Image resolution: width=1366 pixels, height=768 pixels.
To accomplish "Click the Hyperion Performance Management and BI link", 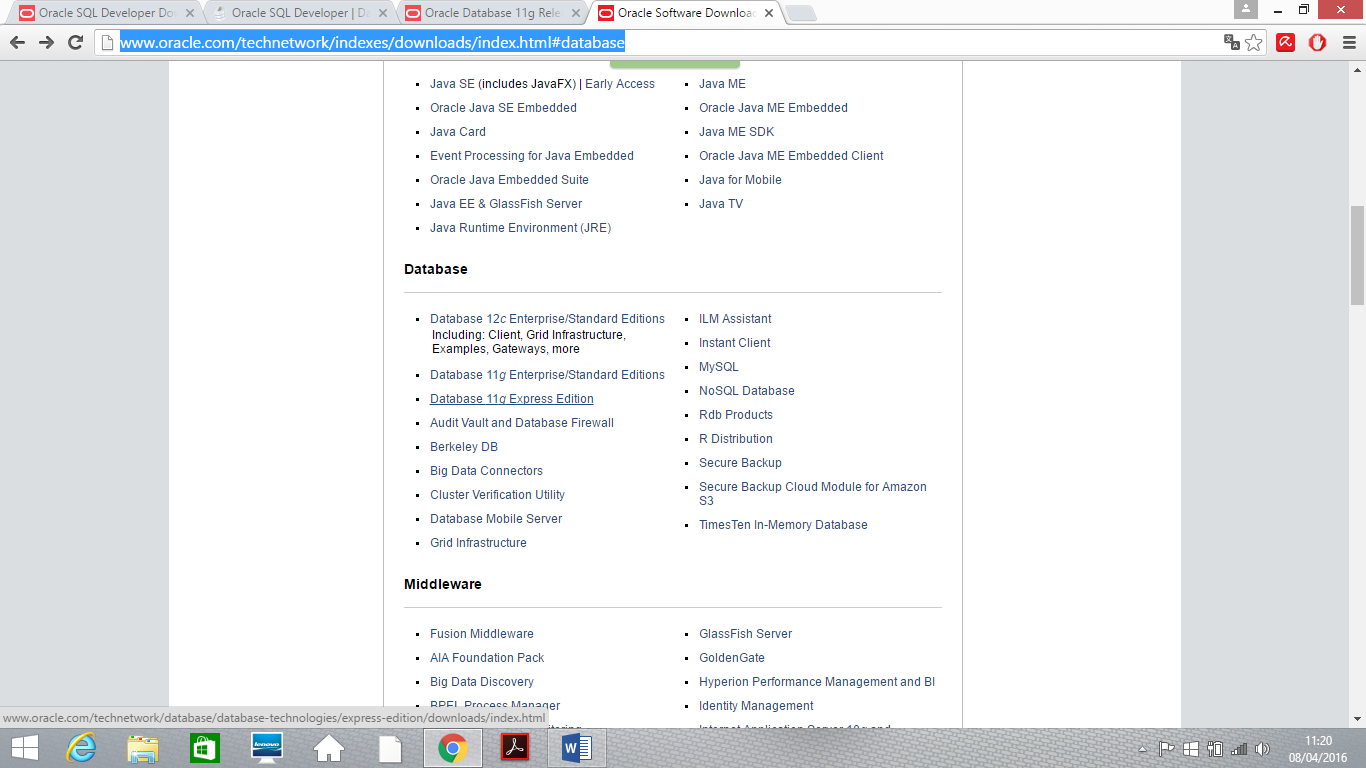I will (817, 682).
